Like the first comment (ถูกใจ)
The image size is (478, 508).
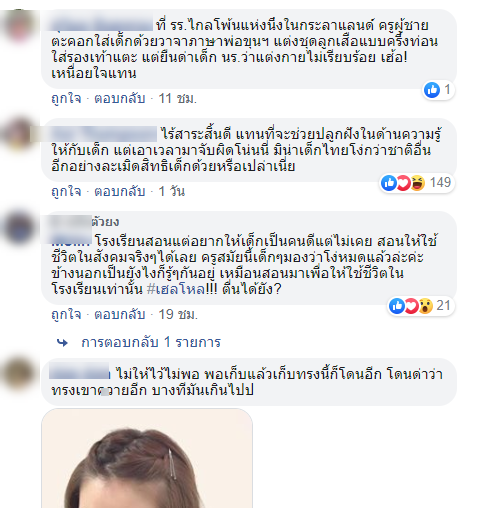tap(66, 98)
